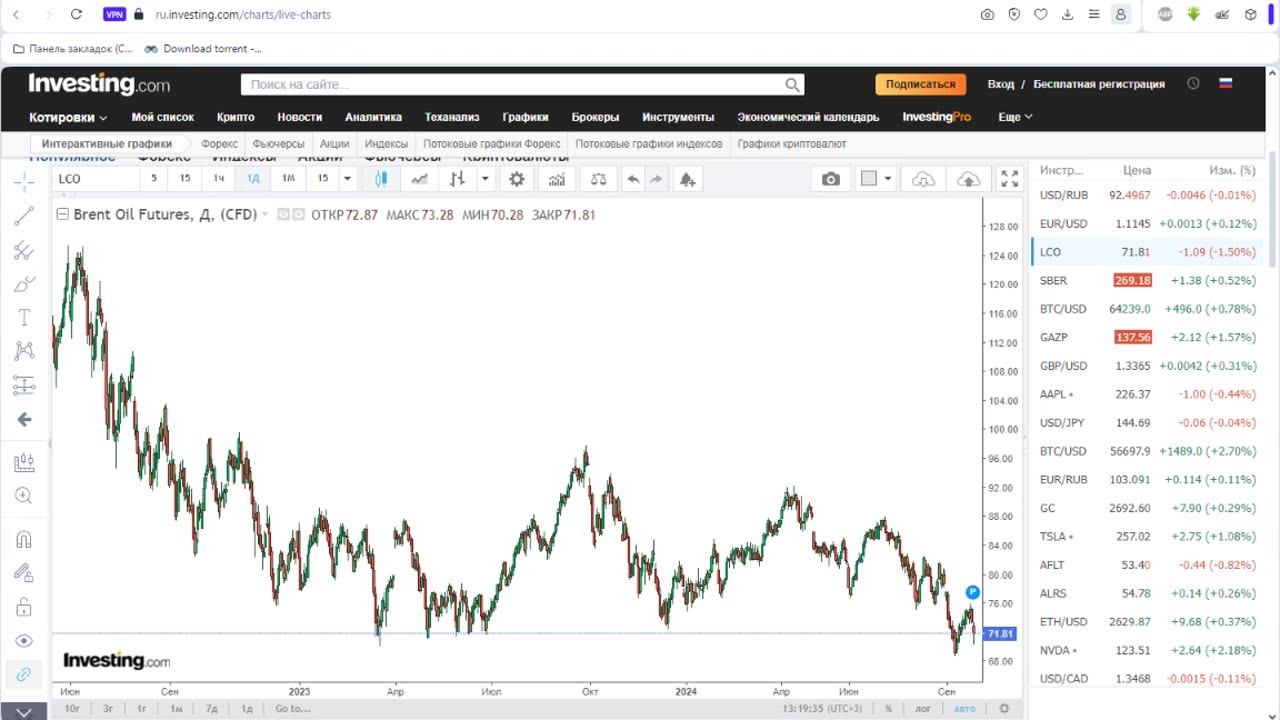Switch to area chart style
The image size is (1280, 720).
(419, 179)
